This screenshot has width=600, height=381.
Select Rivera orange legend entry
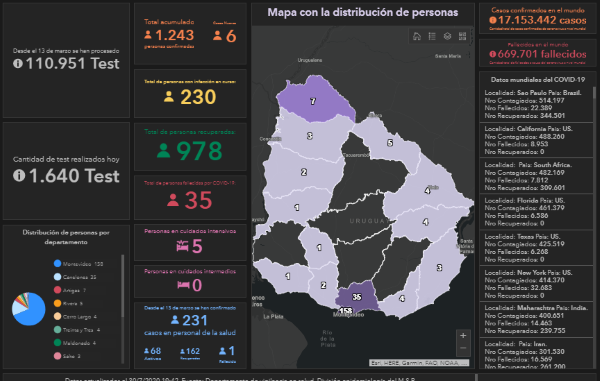click(x=68, y=303)
